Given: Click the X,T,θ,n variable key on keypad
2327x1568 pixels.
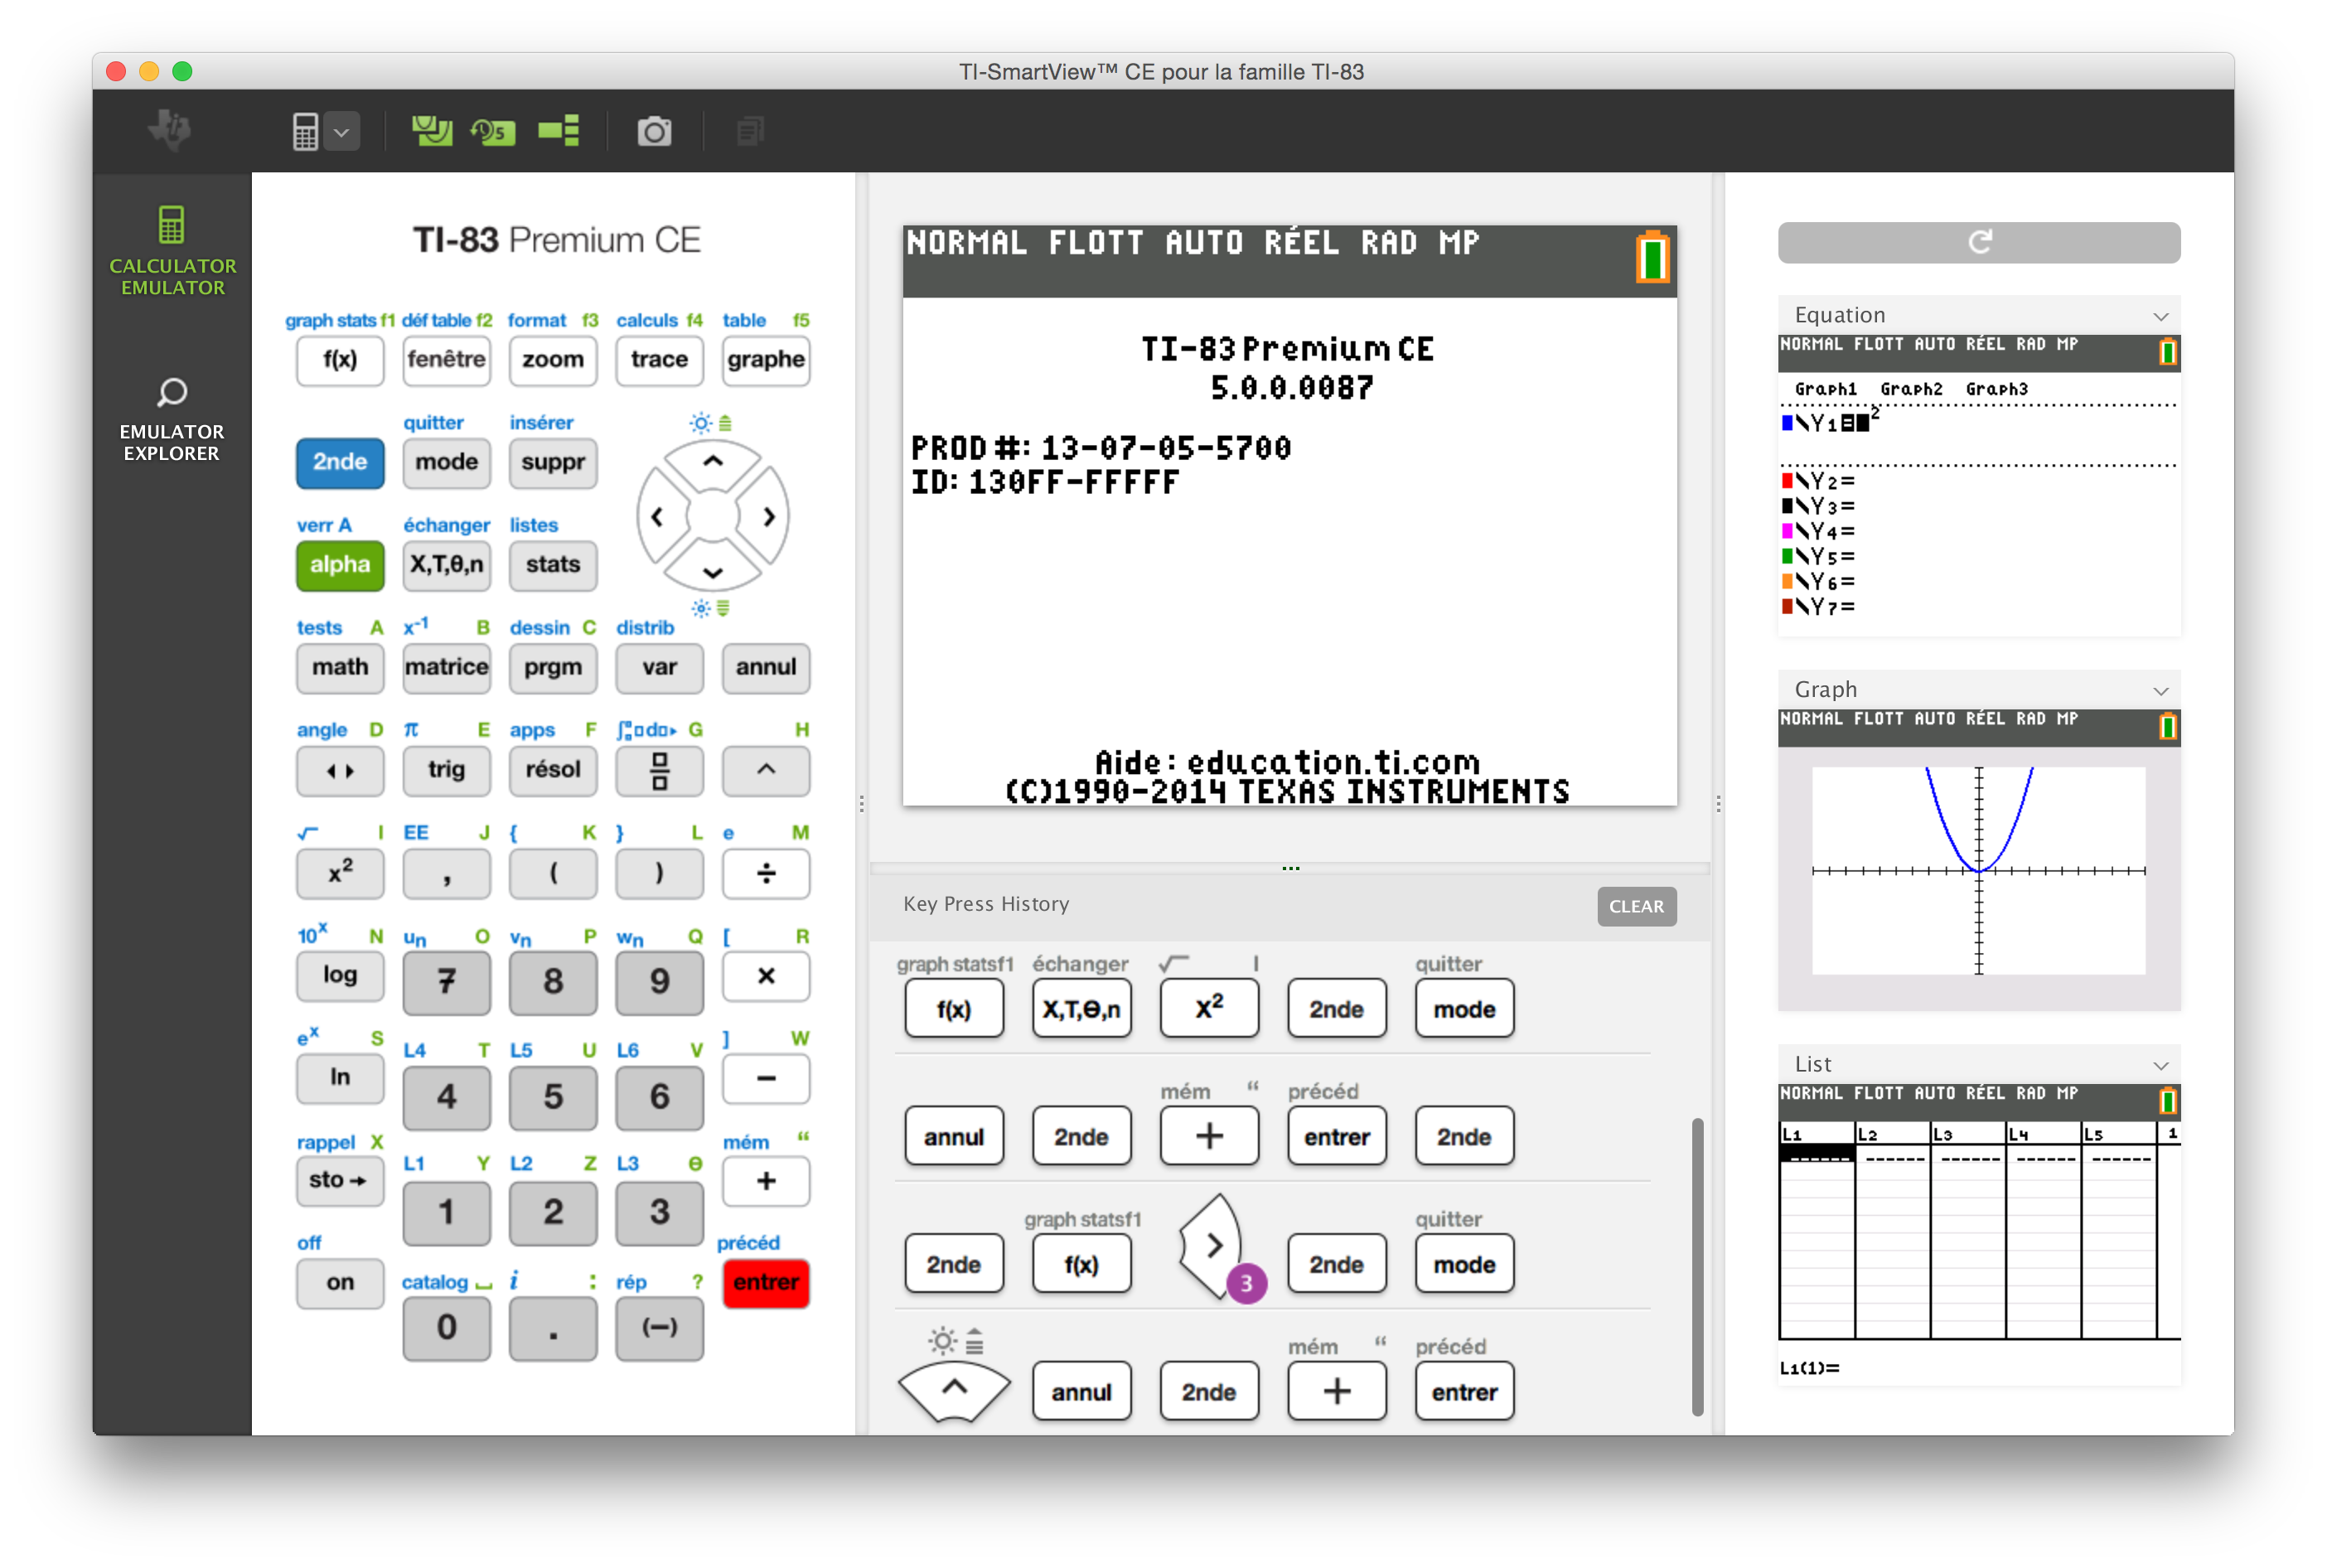Looking at the screenshot, I should click(446, 565).
